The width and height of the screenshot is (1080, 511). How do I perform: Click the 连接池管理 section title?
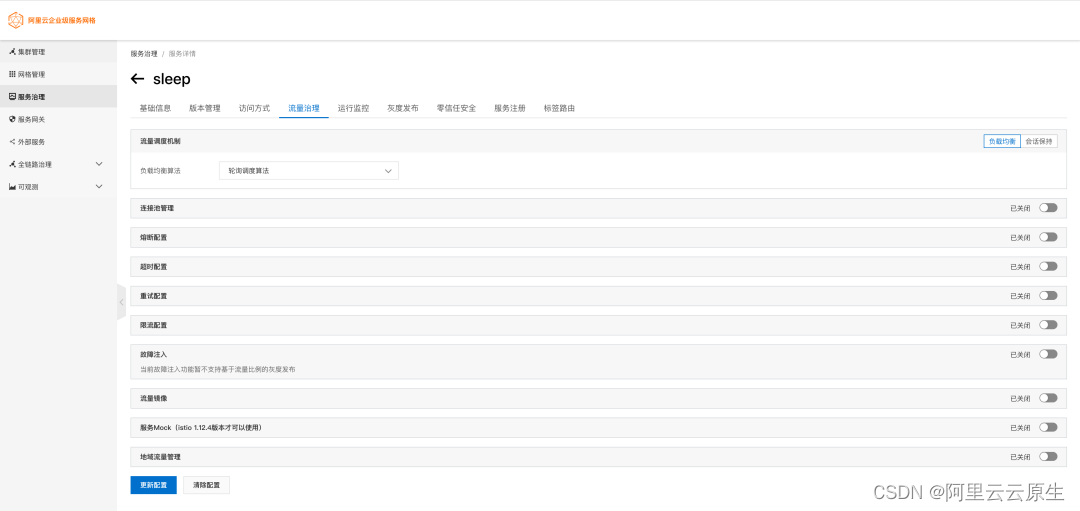click(x=157, y=207)
